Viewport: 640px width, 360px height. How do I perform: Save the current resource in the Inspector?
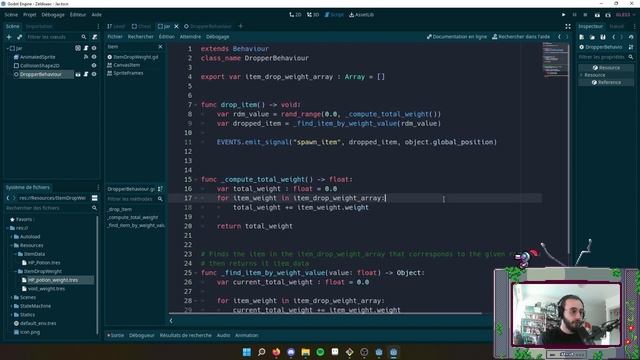point(603,37)
